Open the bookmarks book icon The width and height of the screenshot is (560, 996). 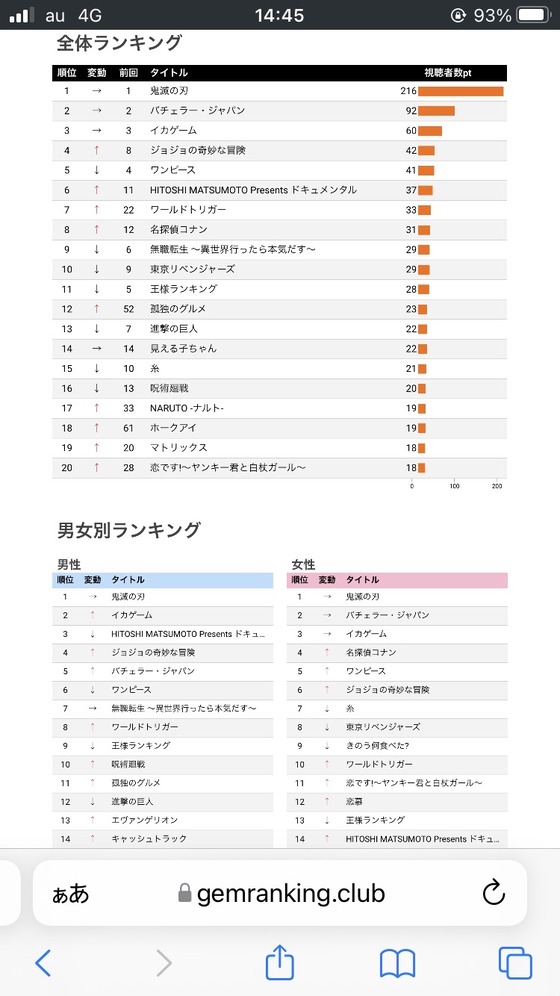[x=397, y=964]
